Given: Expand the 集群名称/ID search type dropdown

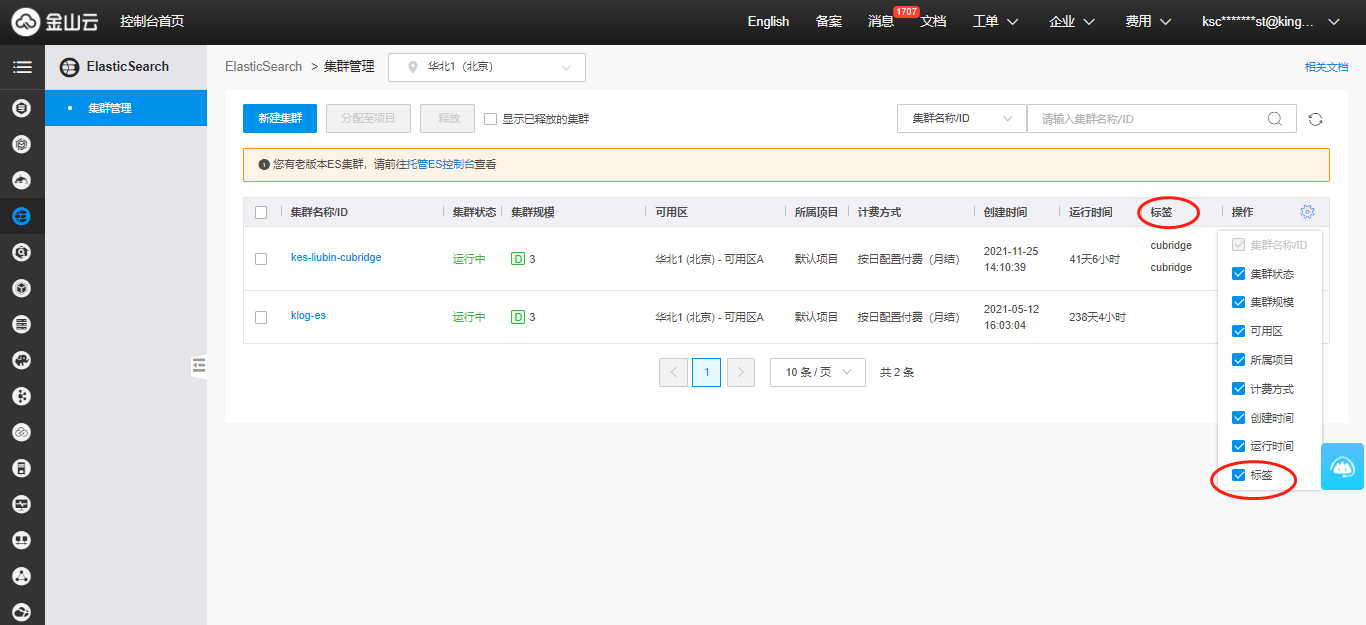Looking at the screenshot, I should (x=961, y=119).
